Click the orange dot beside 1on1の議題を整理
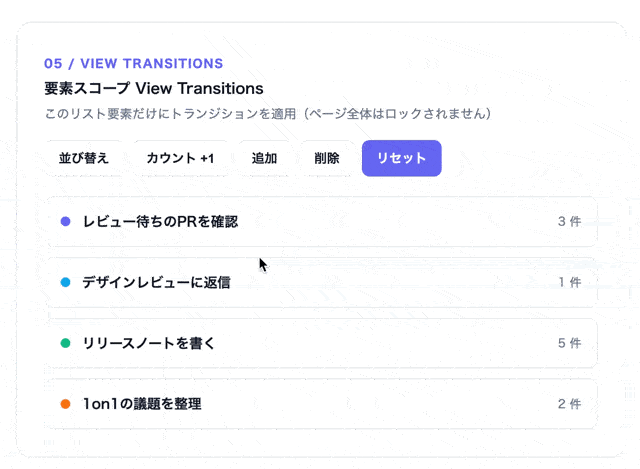The height and width of the screenshot is (469, 640). point(66,404)
